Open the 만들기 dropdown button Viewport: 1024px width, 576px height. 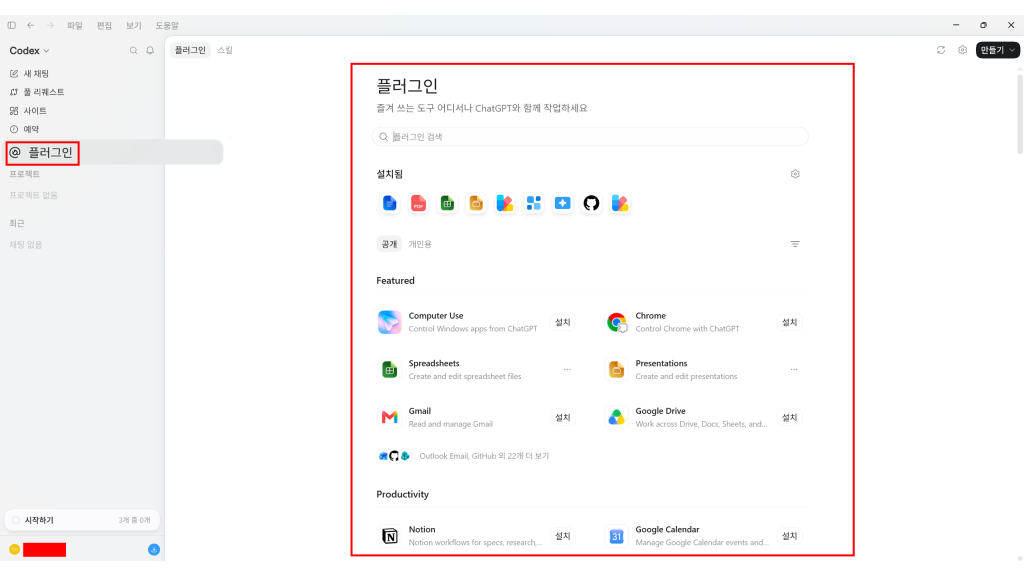[x=997, y=50]
